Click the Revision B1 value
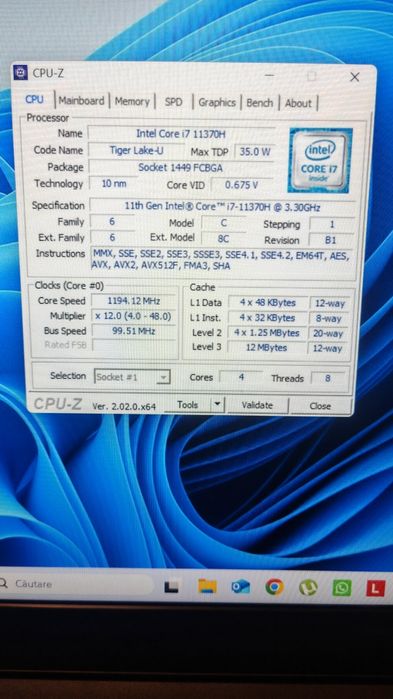393x699 pixels. [x=331, y=240]
